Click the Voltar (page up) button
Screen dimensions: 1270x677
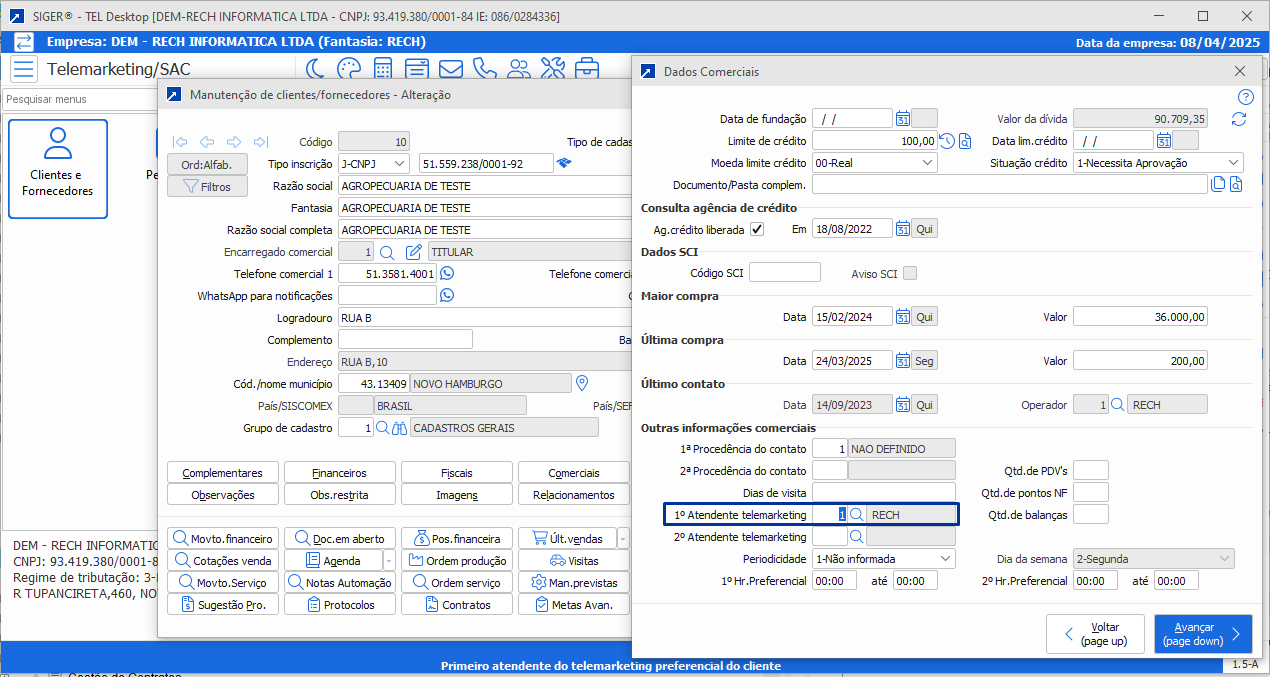1095,634
